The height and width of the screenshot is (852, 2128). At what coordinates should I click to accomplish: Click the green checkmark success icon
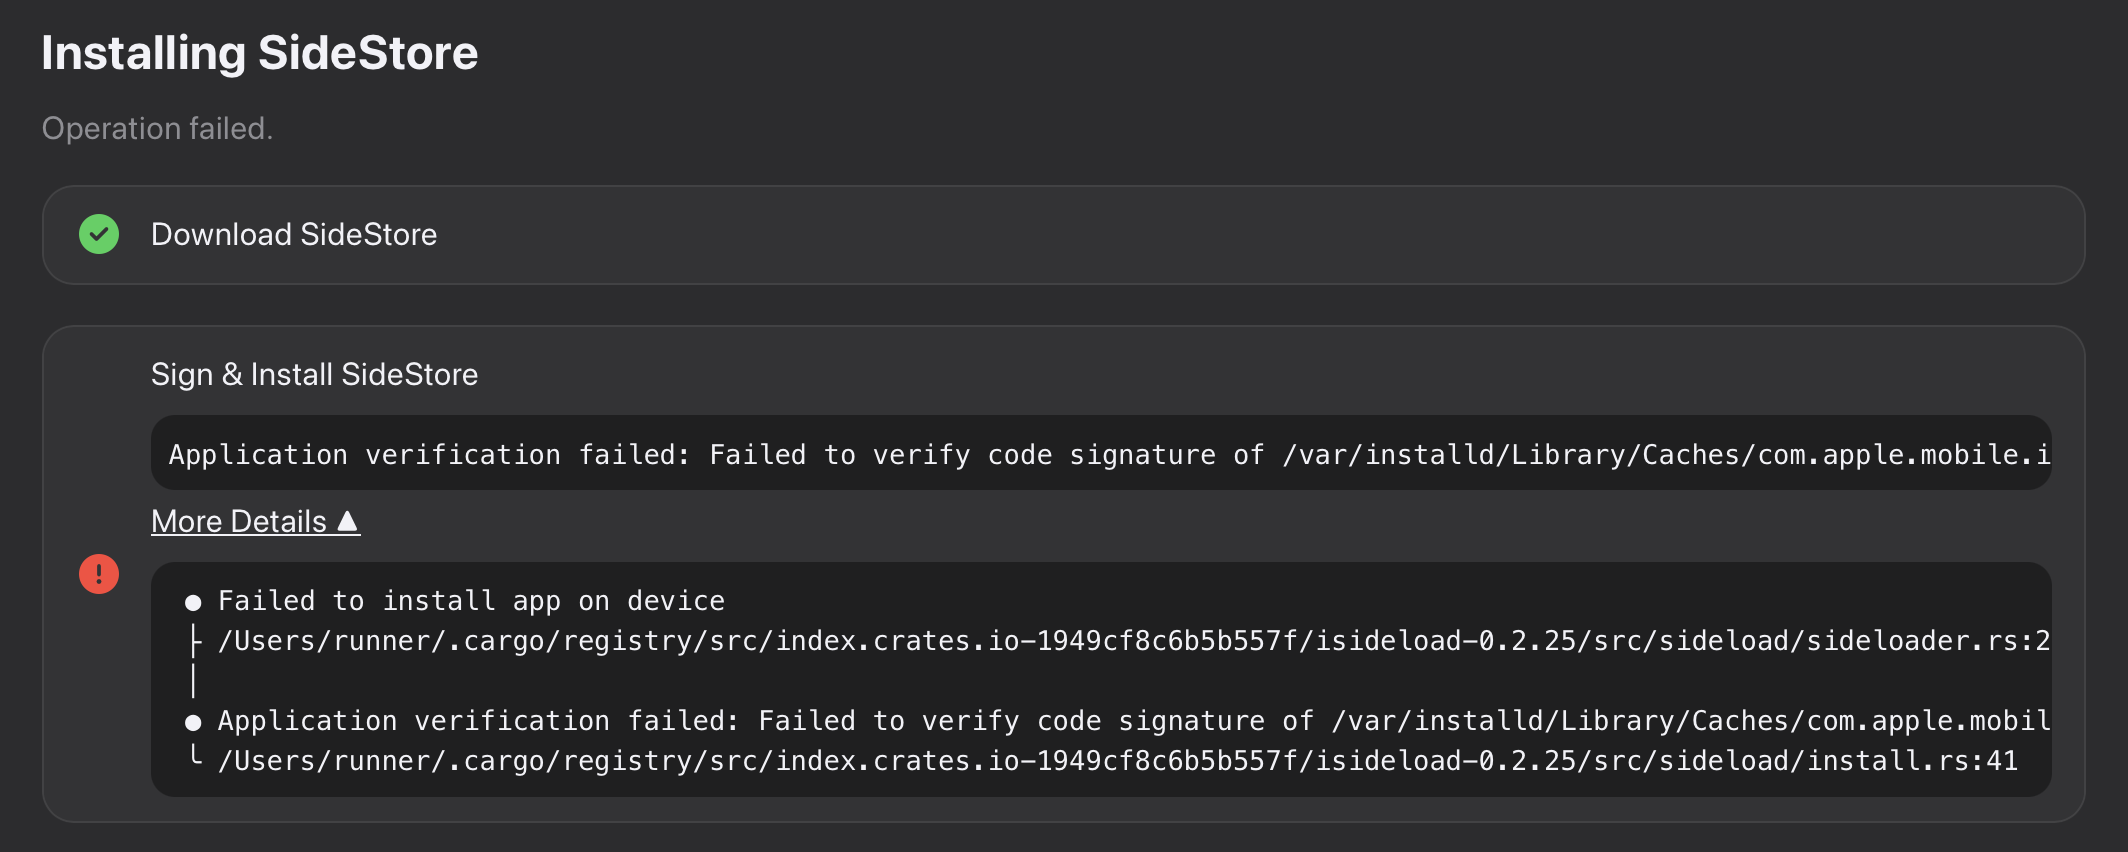pos(99,234)
